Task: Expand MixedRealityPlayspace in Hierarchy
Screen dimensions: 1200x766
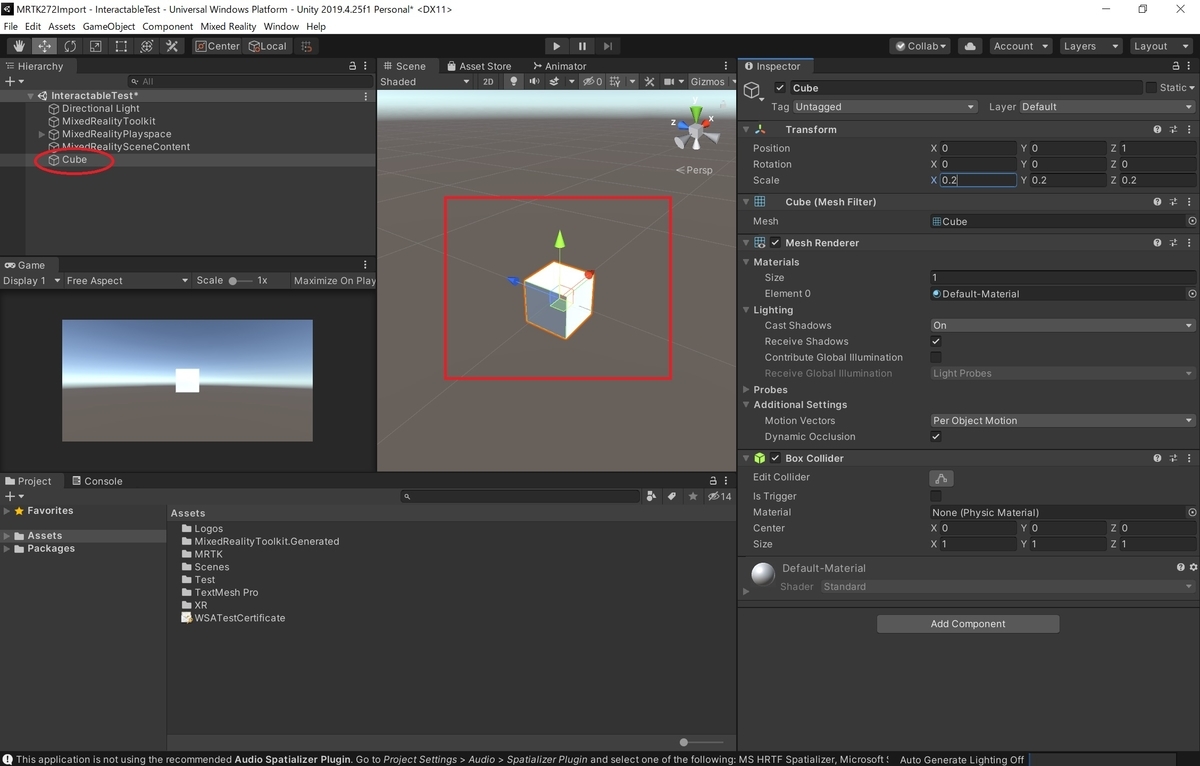Action: (x=42, y=134)
